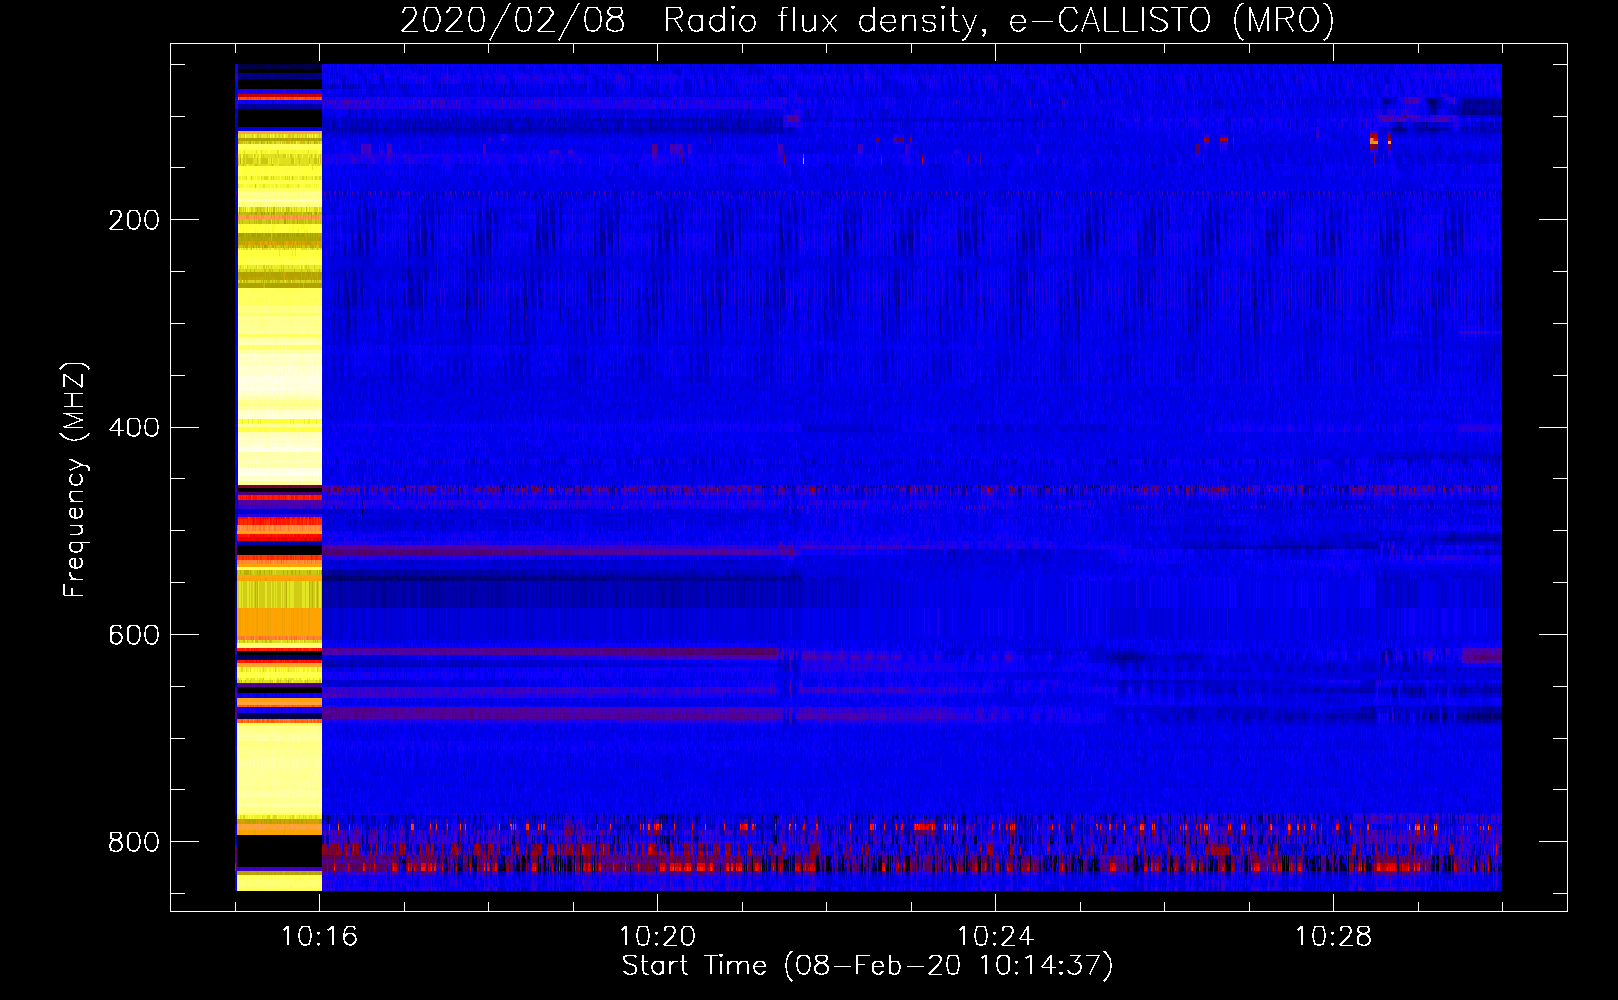The image size is (1618, 1000).
Task: Click the 10:28 time tick label
Action: tap(1333, 937)
